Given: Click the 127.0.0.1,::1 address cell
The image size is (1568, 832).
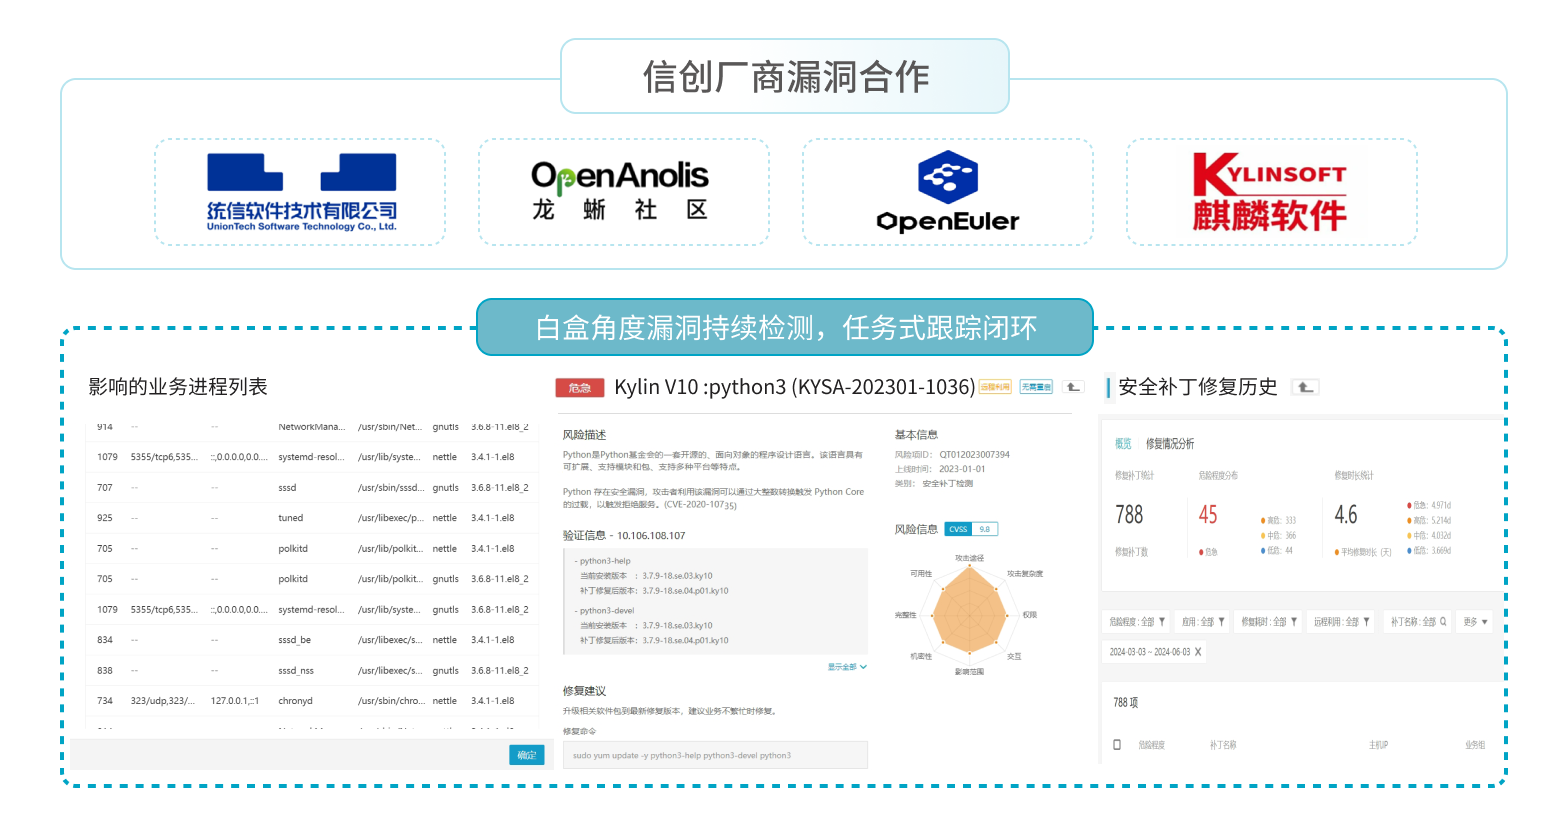Looking at the screenshot, I should point(235,701).
